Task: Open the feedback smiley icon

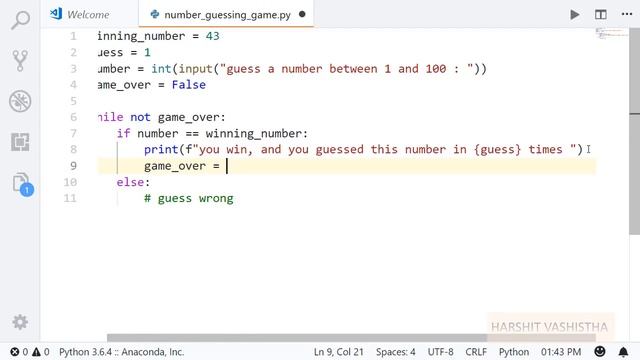Action: click(x=600, y=351)
